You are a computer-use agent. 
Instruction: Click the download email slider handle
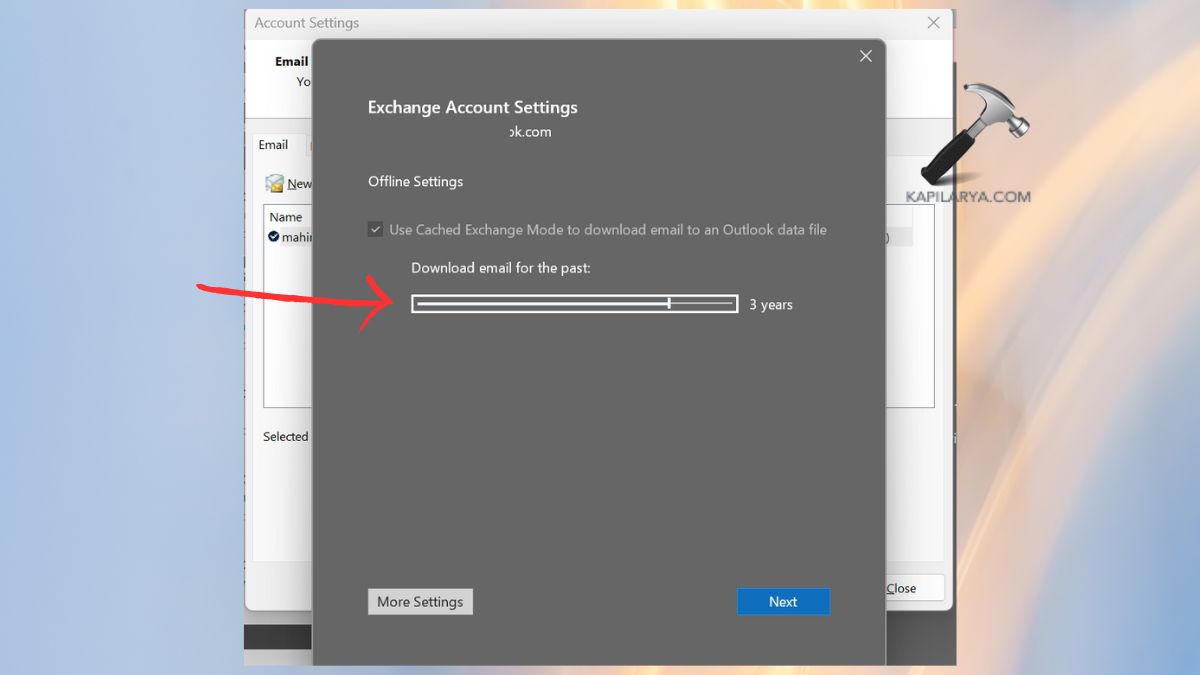click(669, 304)
